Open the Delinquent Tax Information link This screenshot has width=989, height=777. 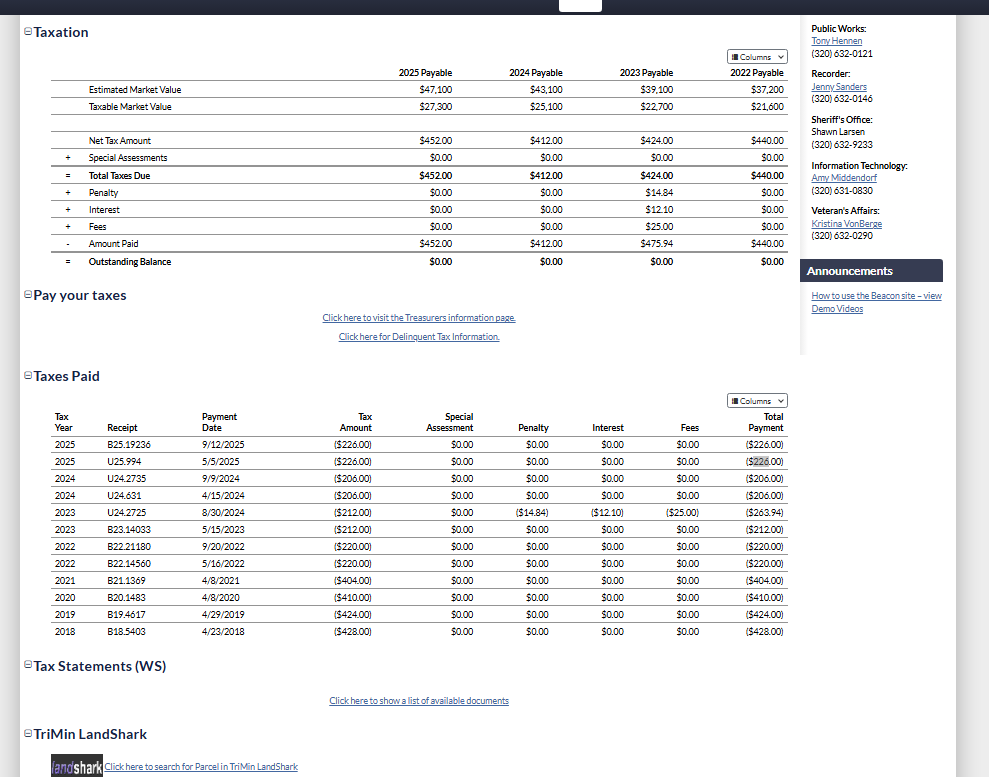pyautogui.click(x=419, y=337)
